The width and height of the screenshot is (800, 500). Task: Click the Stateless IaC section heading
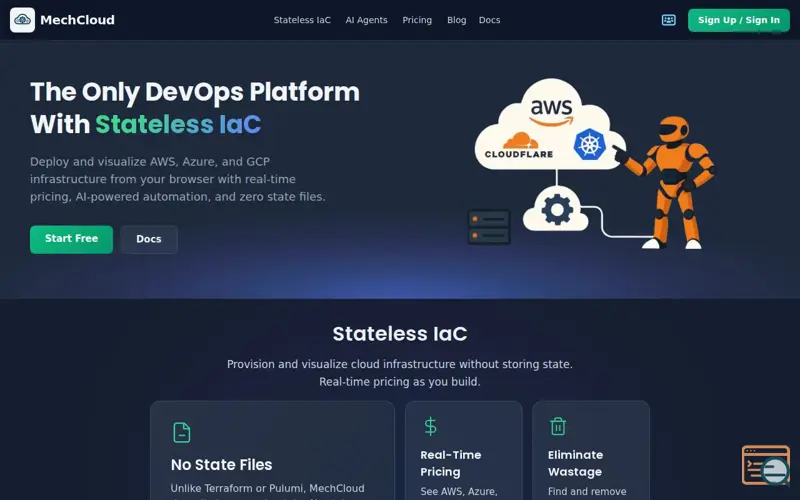click(399, 334)
